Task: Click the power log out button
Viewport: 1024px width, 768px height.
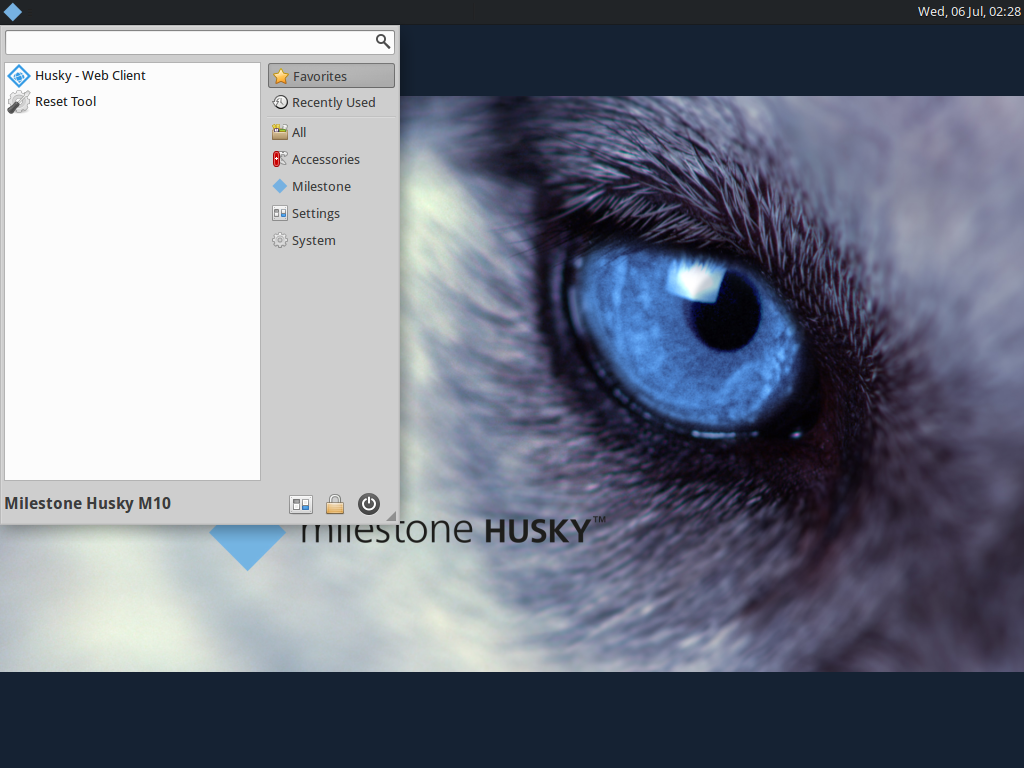Action: point(369,504)
